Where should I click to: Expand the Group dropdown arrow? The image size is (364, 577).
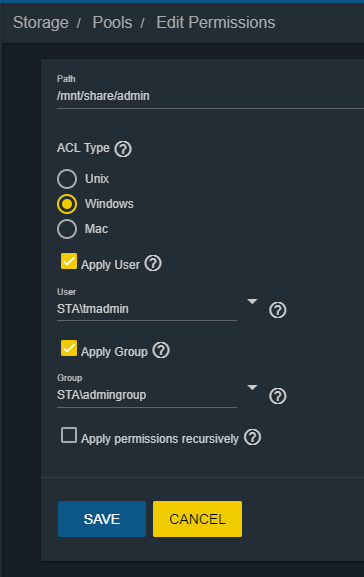pyautogui.click(x=252, y=387)
